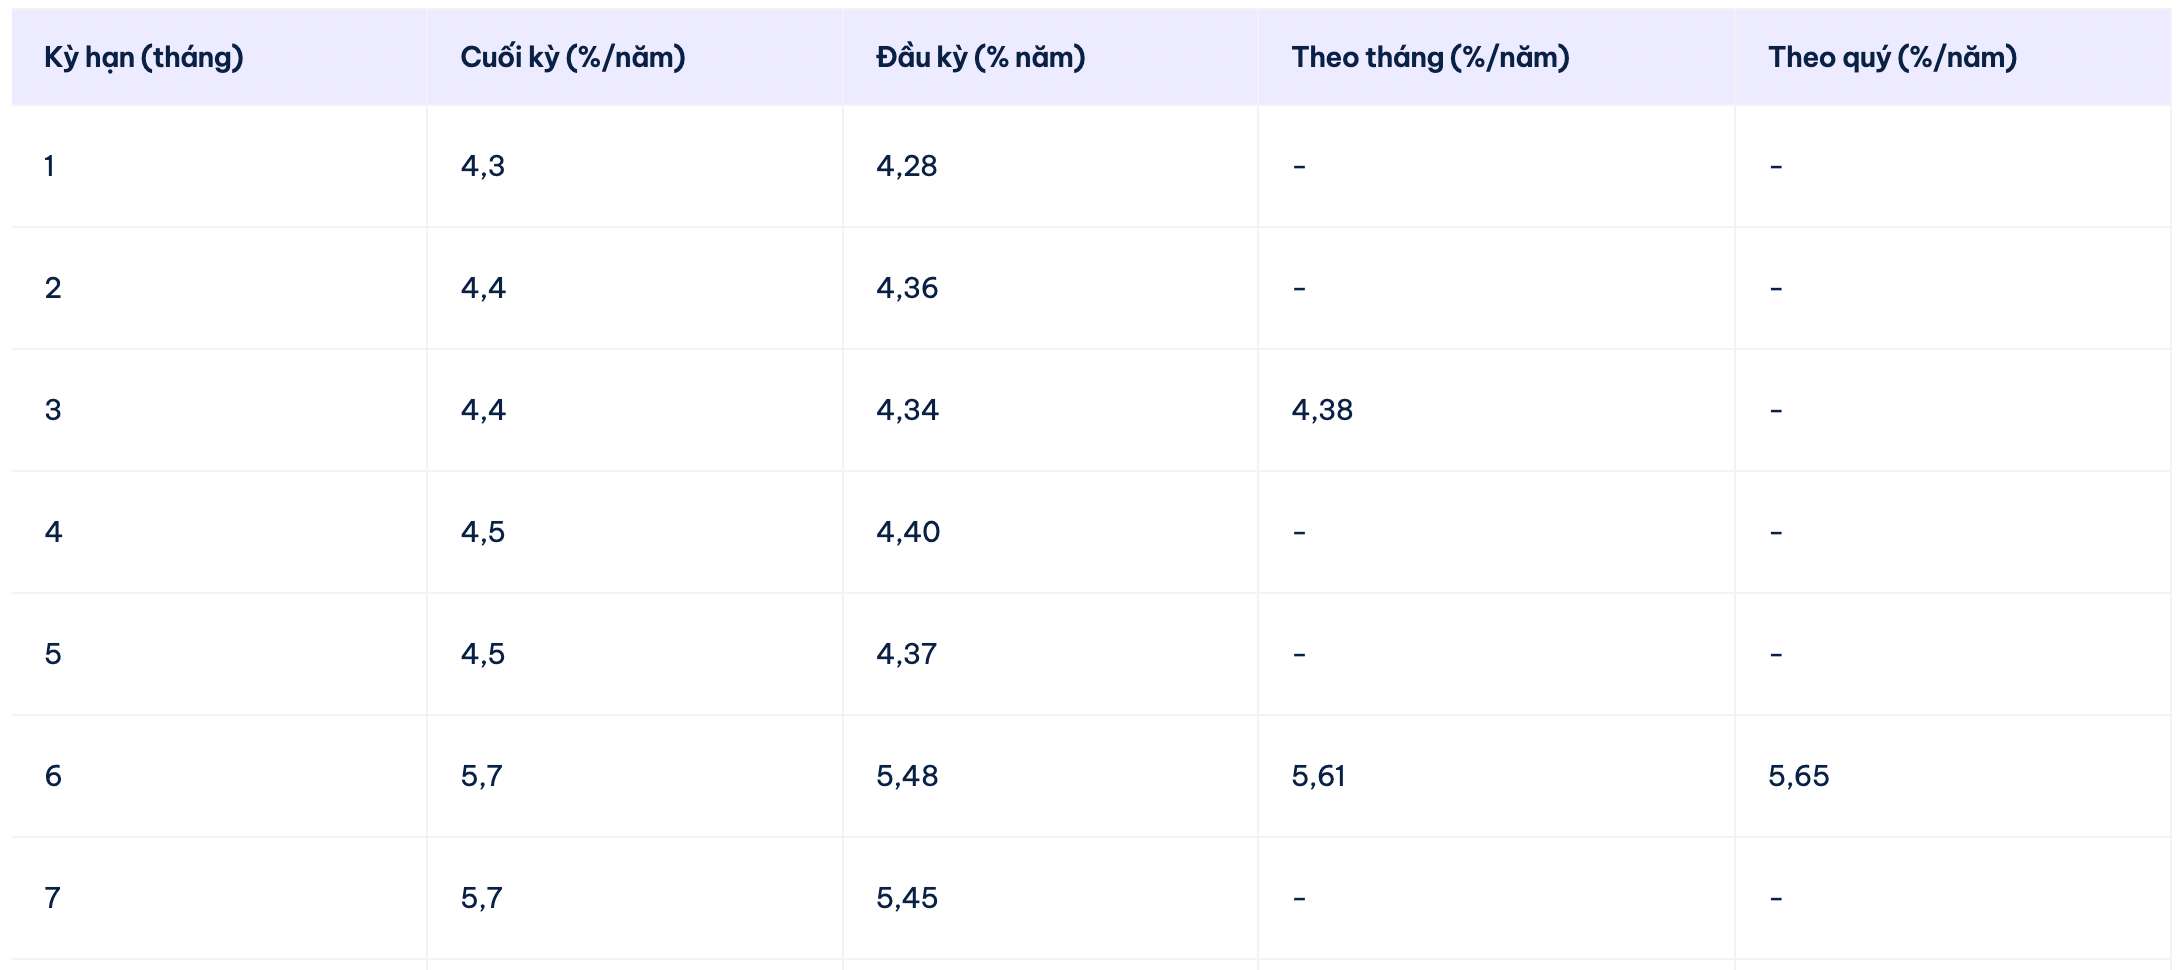
Task: Select the 5,61 monthly rate cell
Action: click(1318, 776)
